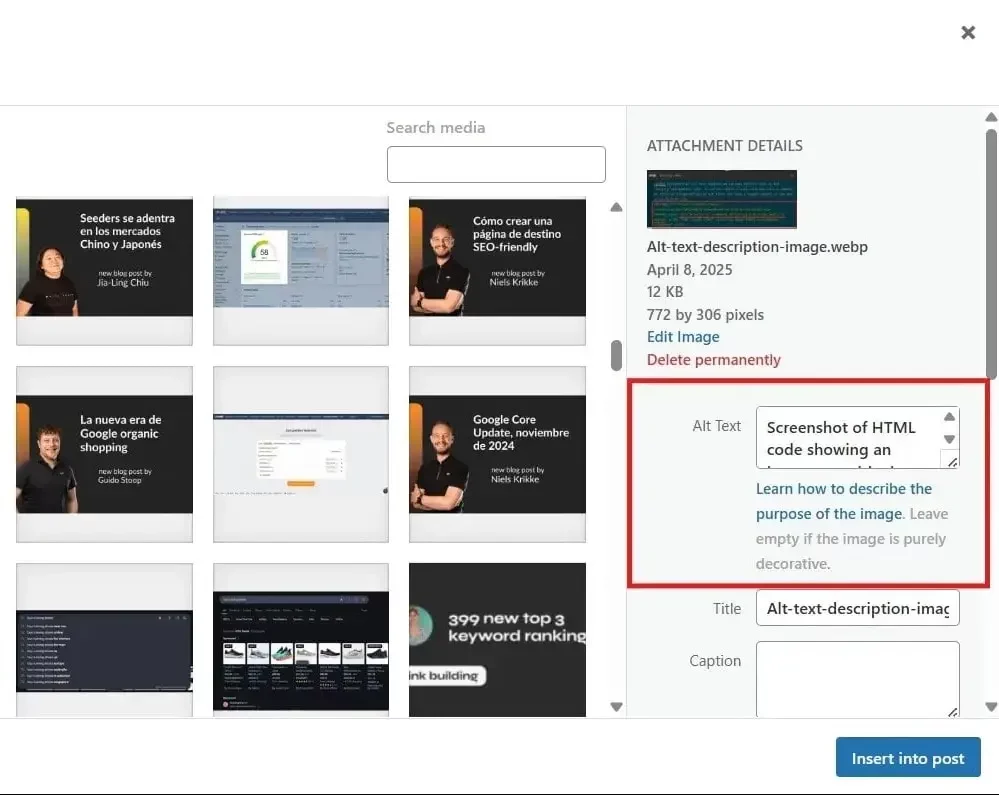Select the form screenshot with orange button

coord(301,454)
